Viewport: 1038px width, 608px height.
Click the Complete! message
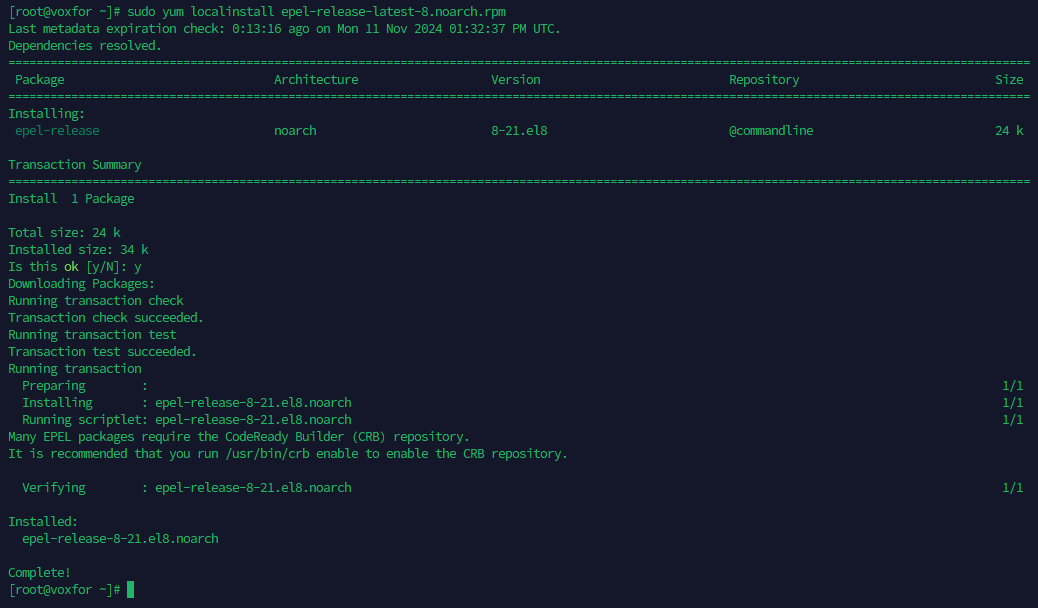(x=40, y=573)
